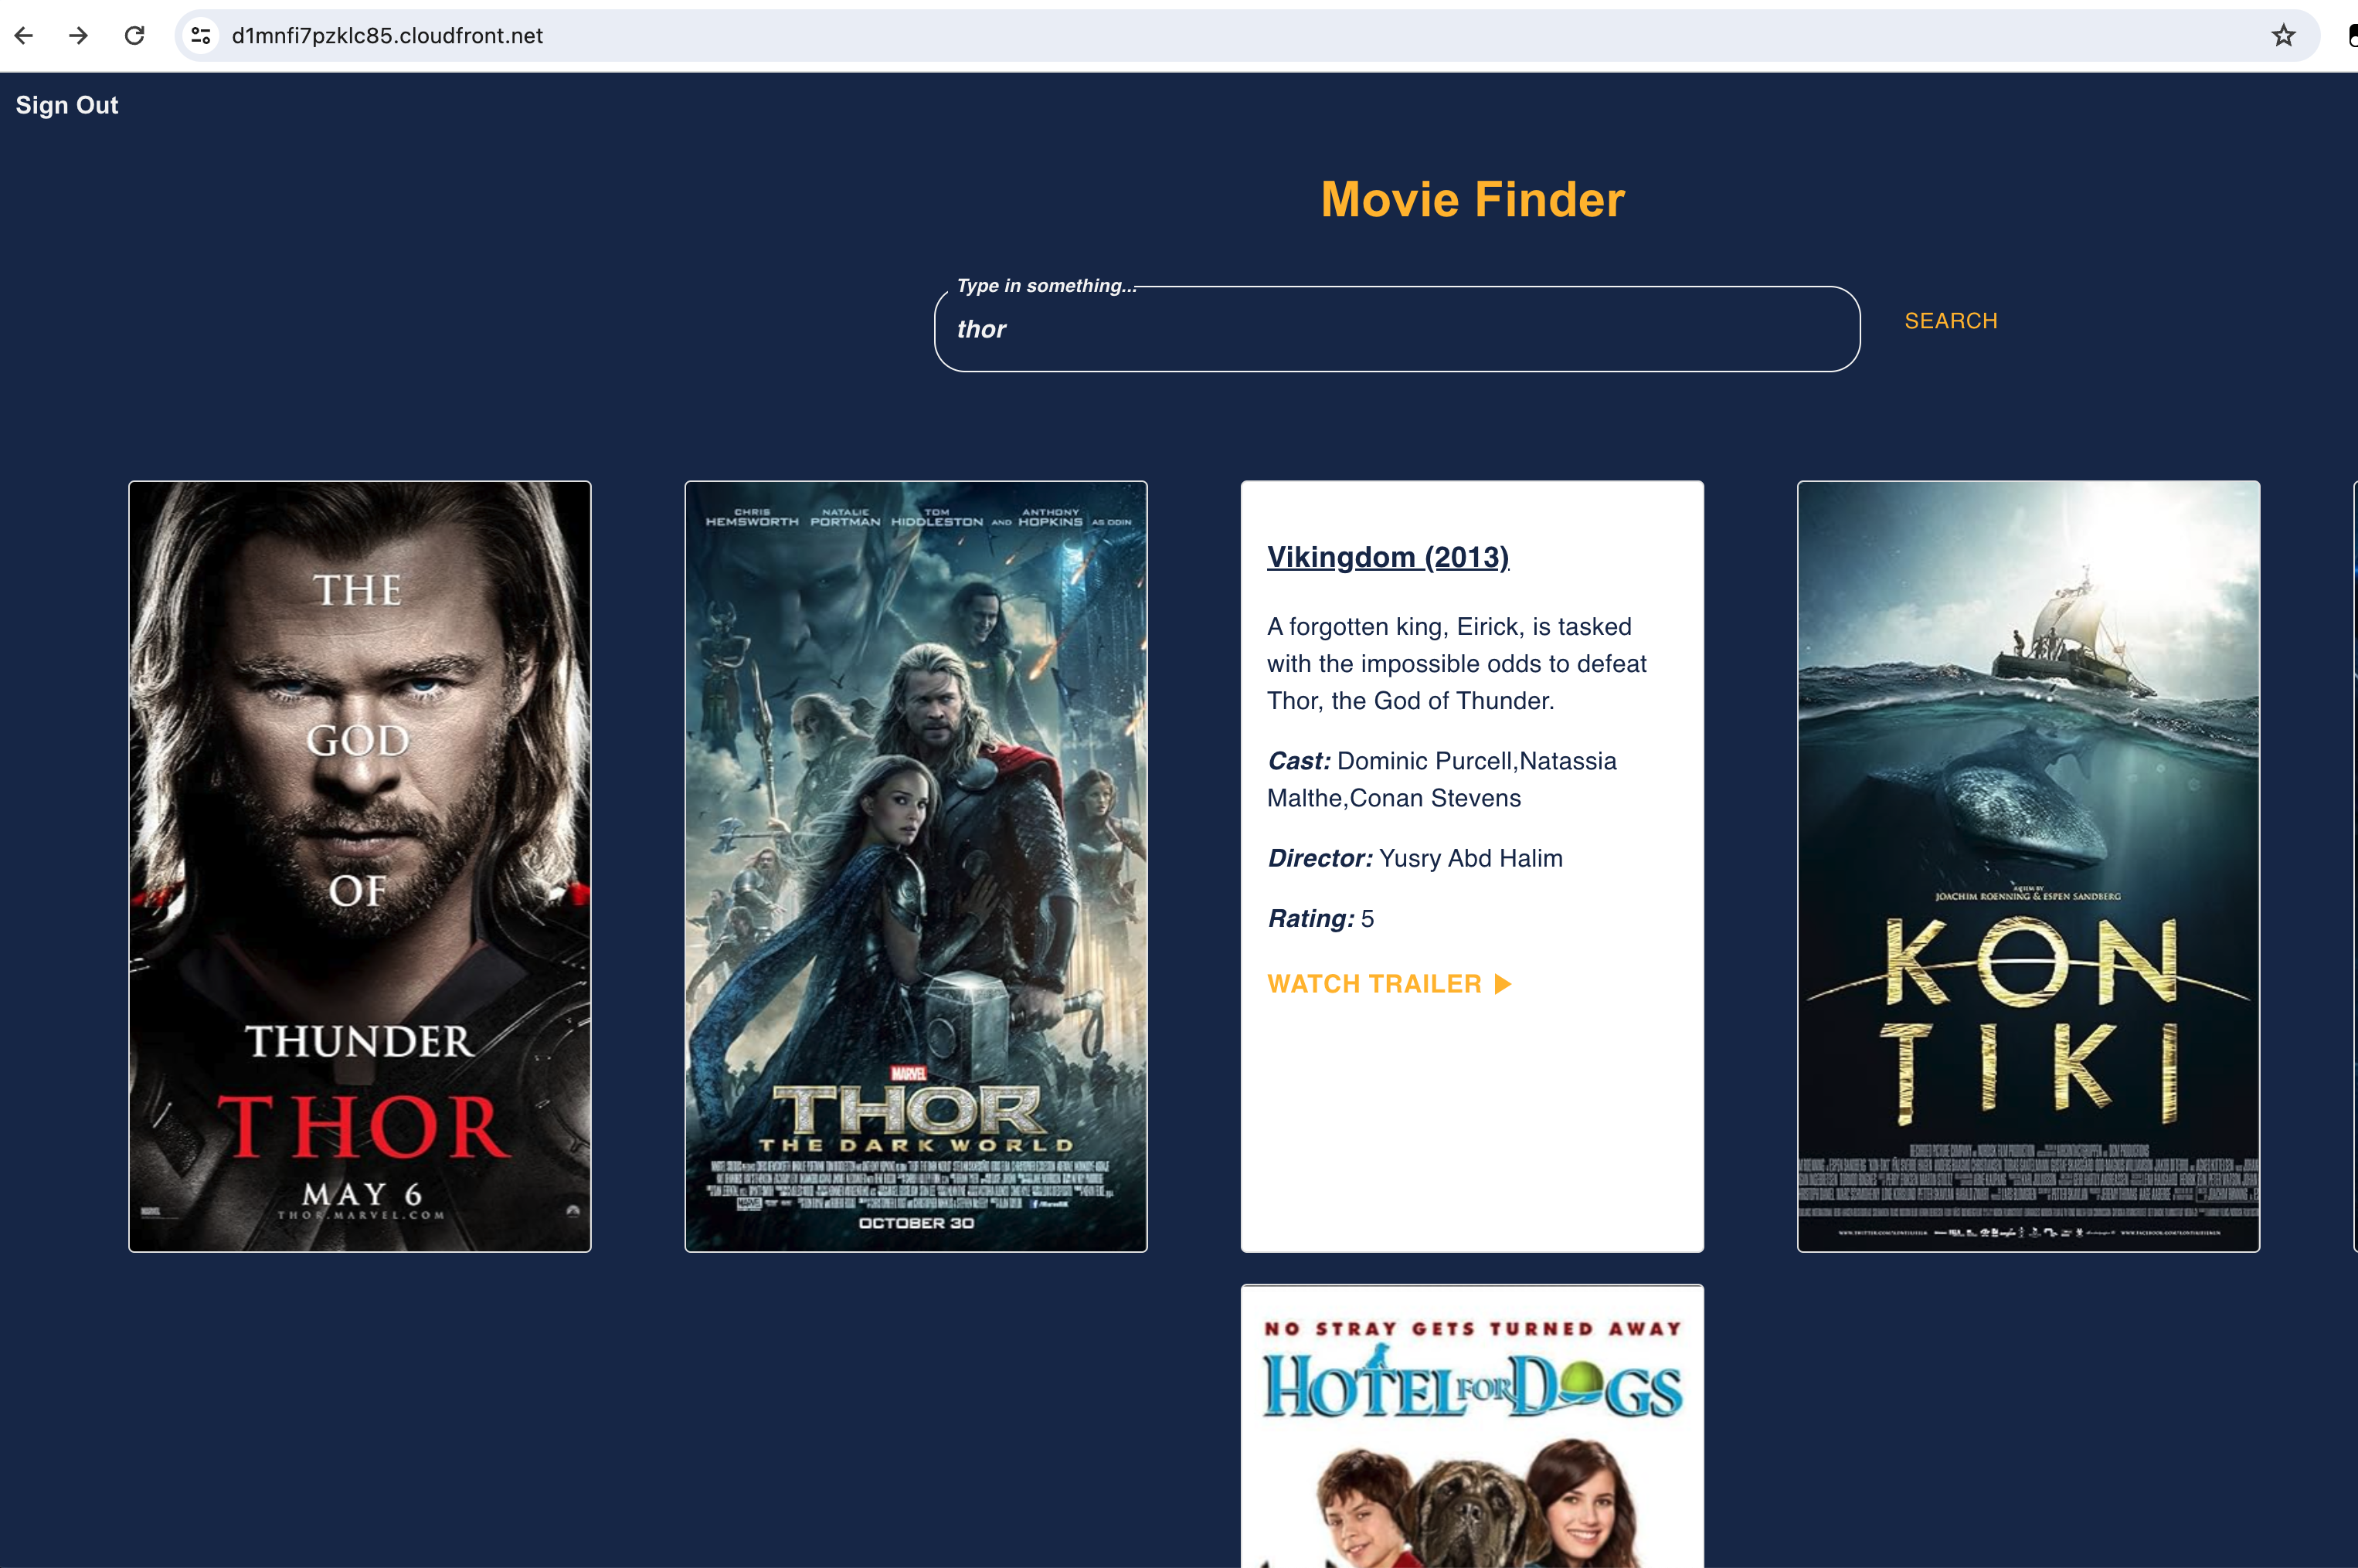This screenshot has width=2358, height=1568.
Task: Reload the Movie Finder page
Action: [135, 36]
